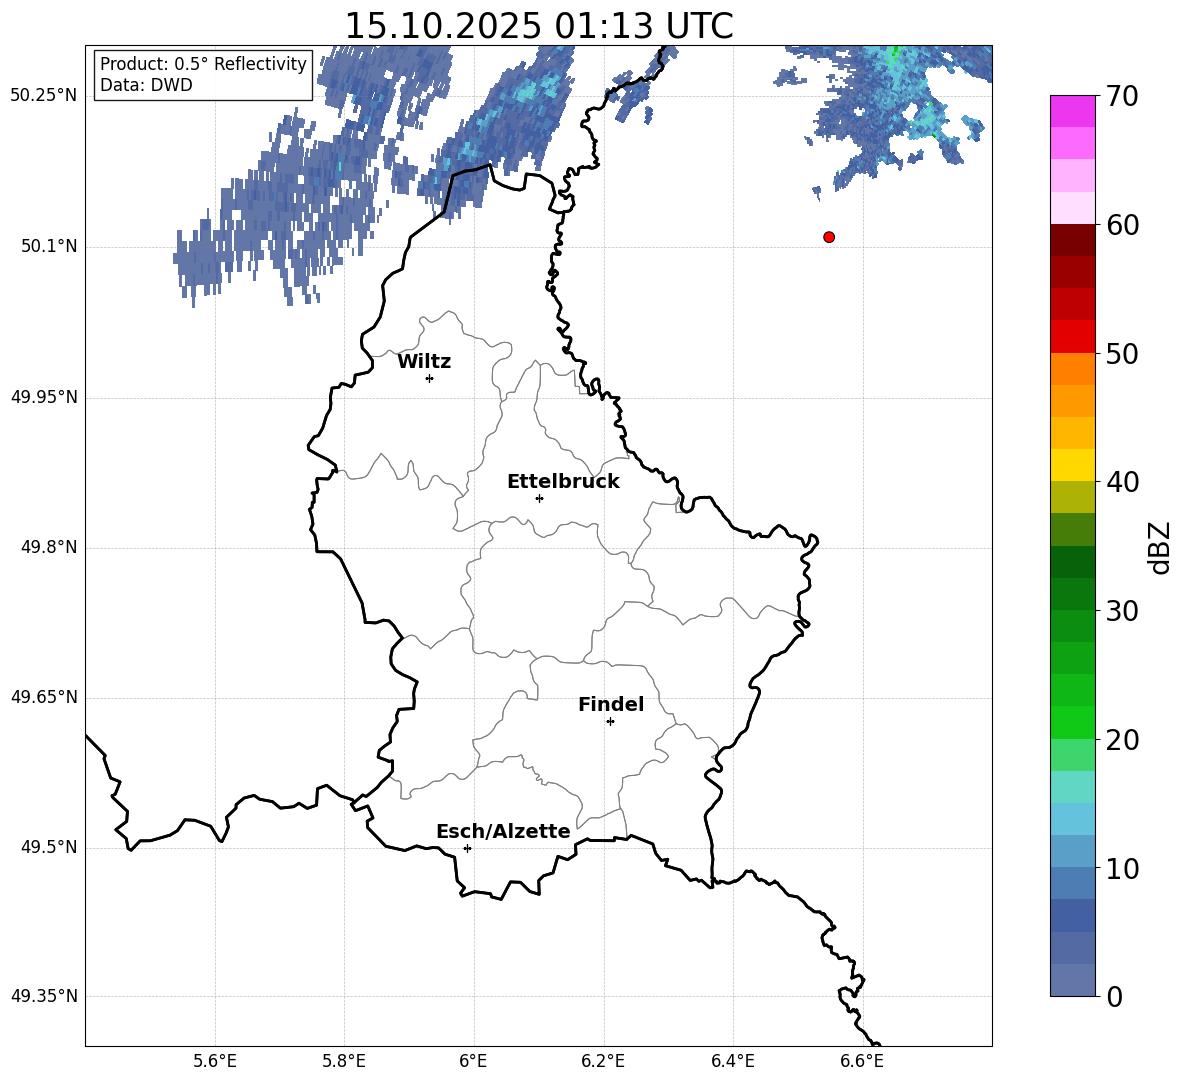
Task: Click the 5.8°E longitude label
Action: pos(344,1061)
